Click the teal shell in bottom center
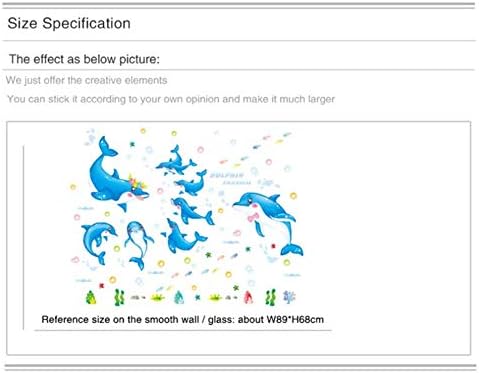479x373 pixels. [x=179, y=297]
